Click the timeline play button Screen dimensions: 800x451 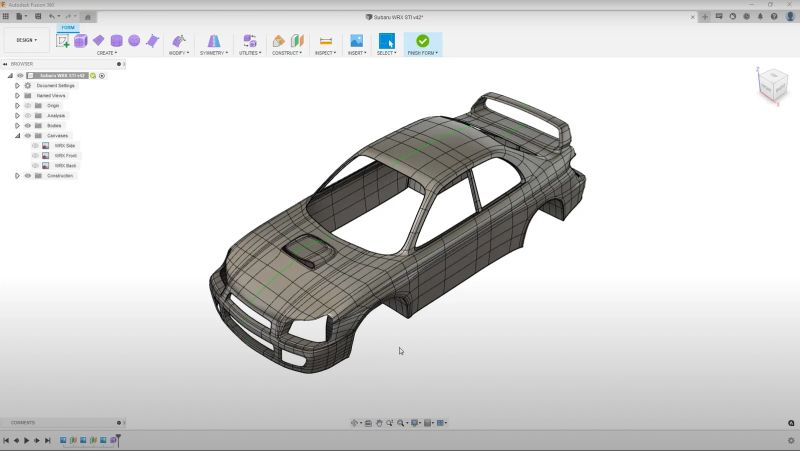27,440
